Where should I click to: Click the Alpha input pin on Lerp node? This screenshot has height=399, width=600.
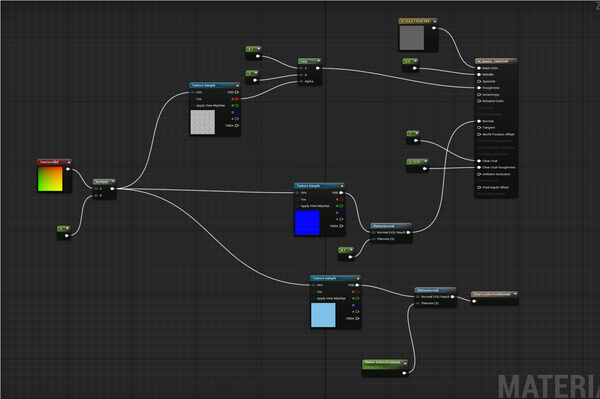[x=301, y=81]
